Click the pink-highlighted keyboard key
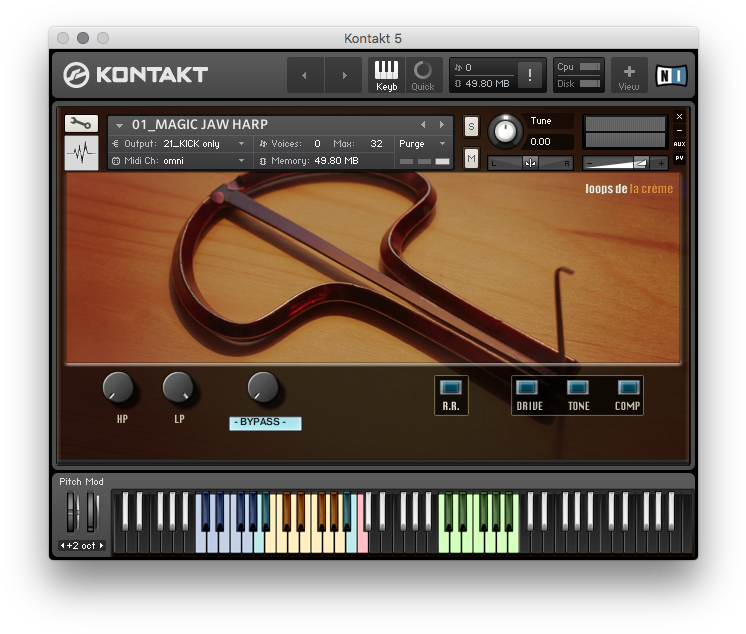Image resolution: width=746 pixels, height=634 pixels. tap(363, 542)
